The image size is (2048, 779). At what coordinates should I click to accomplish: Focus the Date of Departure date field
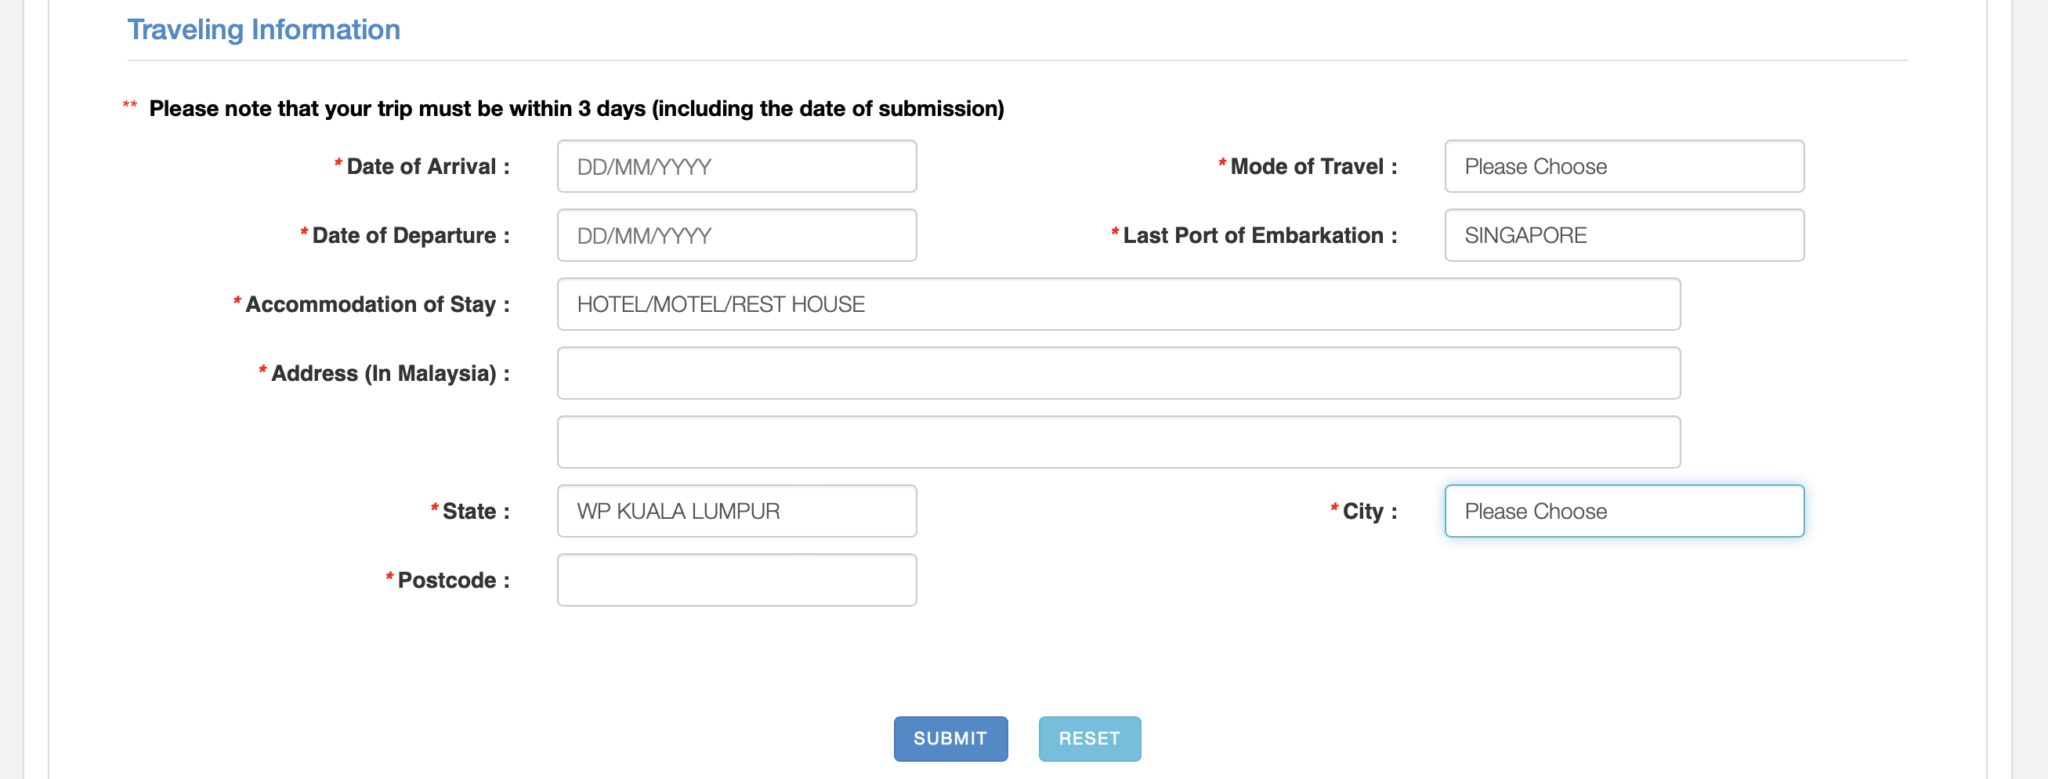[736, 235]
